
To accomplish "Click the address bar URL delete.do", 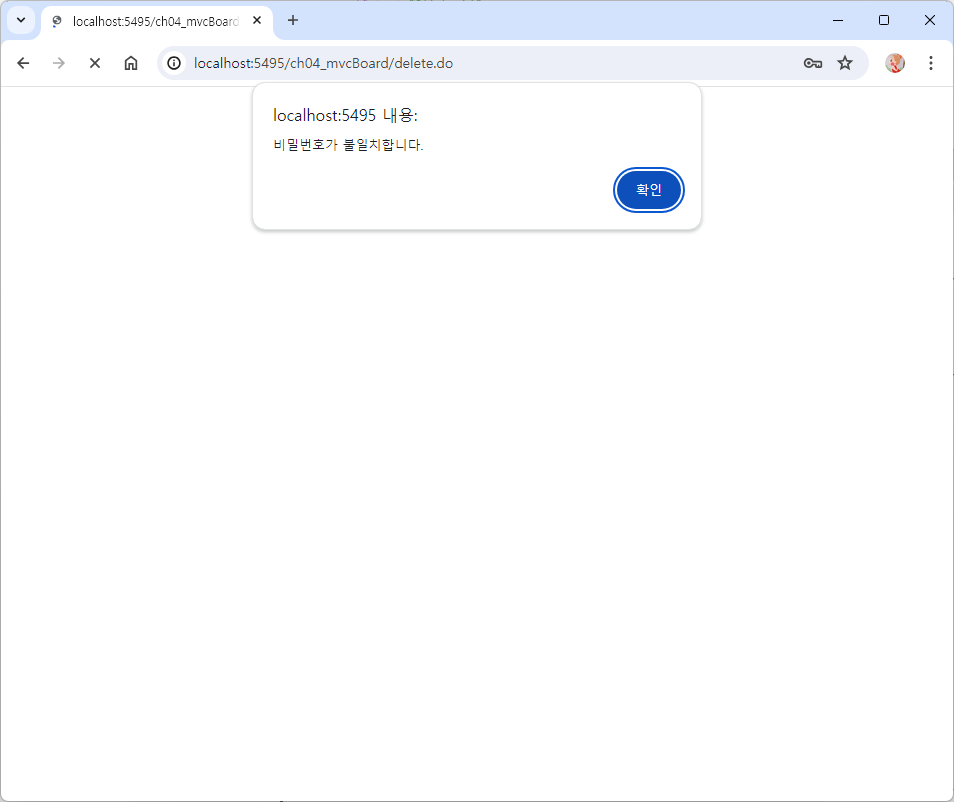I will [323, 63].
